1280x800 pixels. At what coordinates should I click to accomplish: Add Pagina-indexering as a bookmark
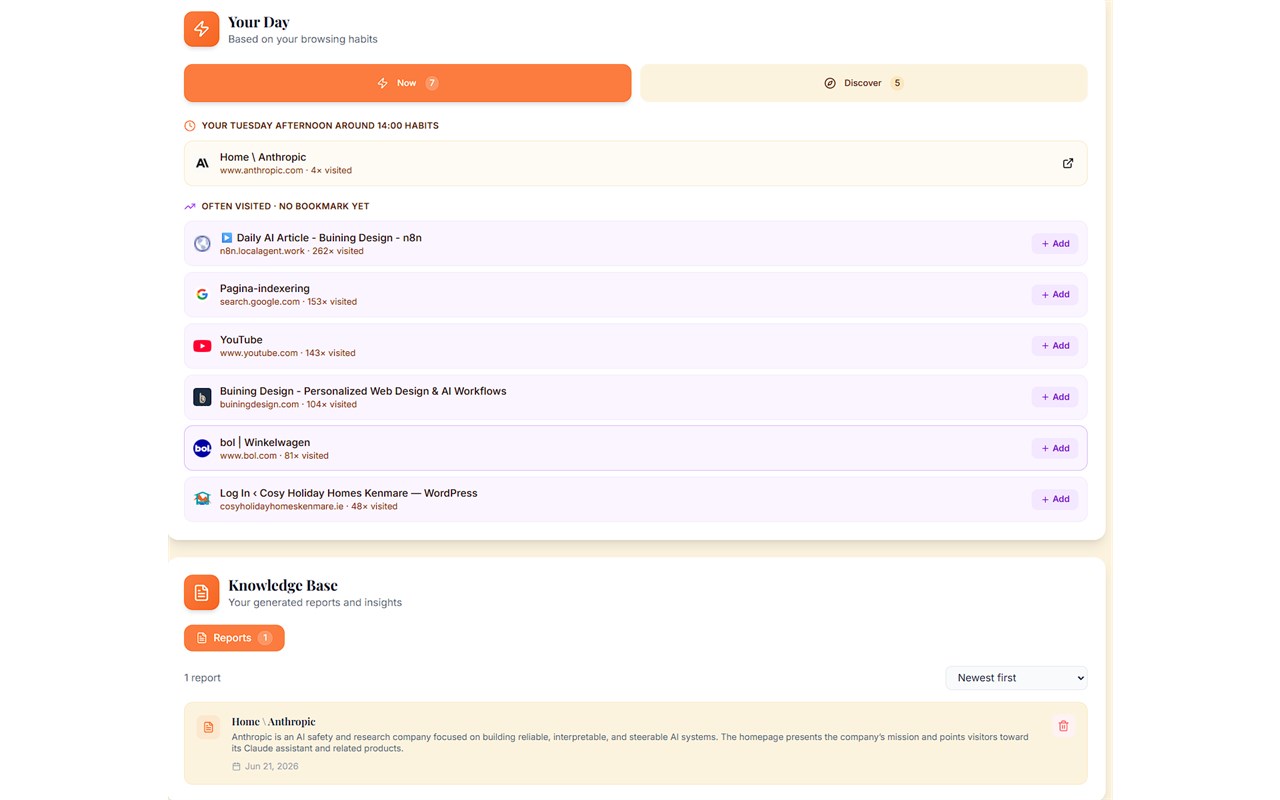click(1055, 295)
